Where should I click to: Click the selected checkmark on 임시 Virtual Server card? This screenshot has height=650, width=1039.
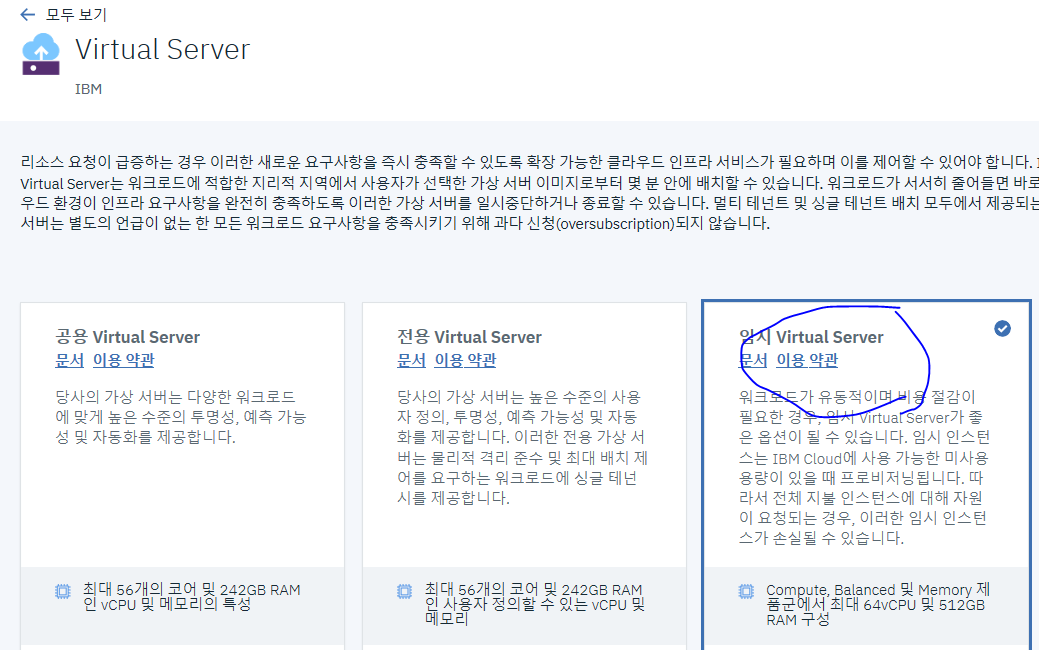pos(1003,328)
